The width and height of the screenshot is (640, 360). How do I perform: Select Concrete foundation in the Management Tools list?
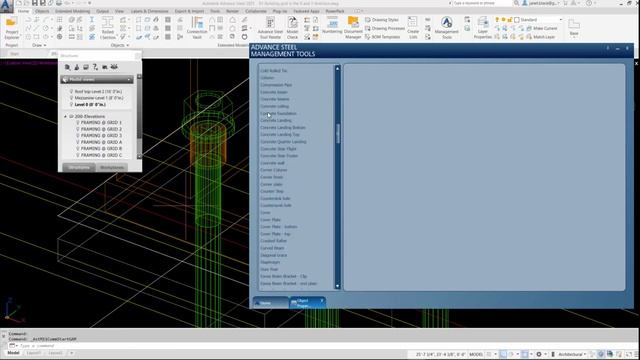278,113
